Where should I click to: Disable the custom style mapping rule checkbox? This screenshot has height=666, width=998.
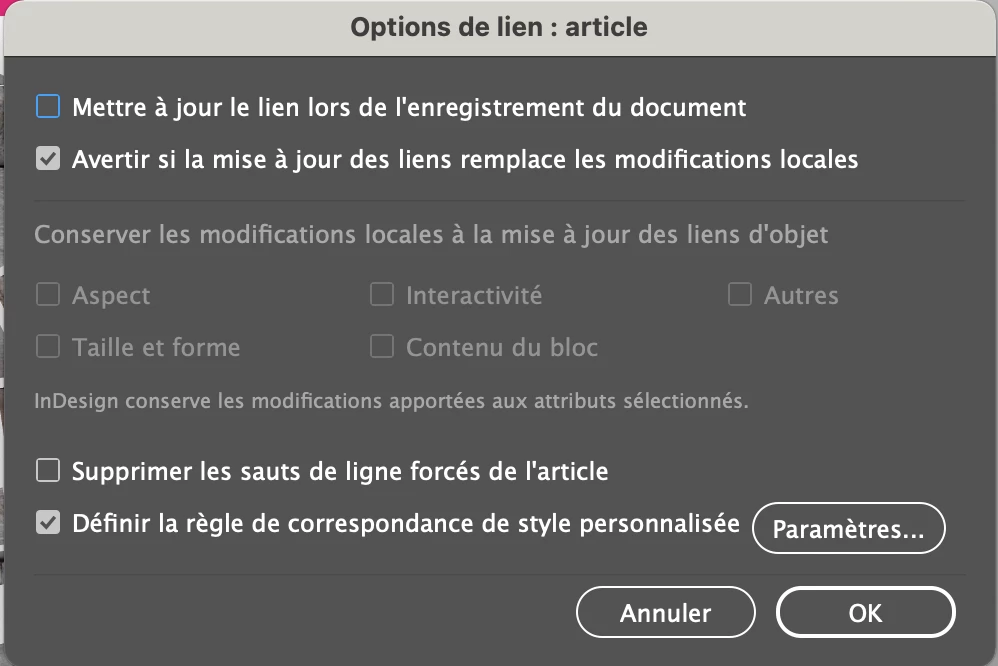pos(48,523)
